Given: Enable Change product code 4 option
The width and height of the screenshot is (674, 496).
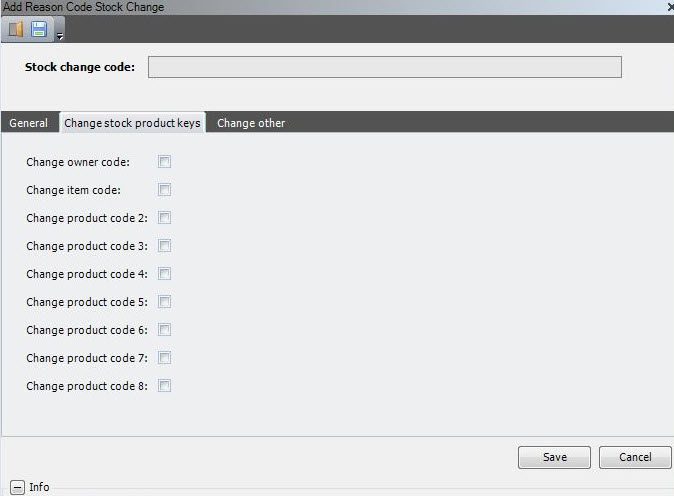Looking at the screenshot, I should point(164,273).
